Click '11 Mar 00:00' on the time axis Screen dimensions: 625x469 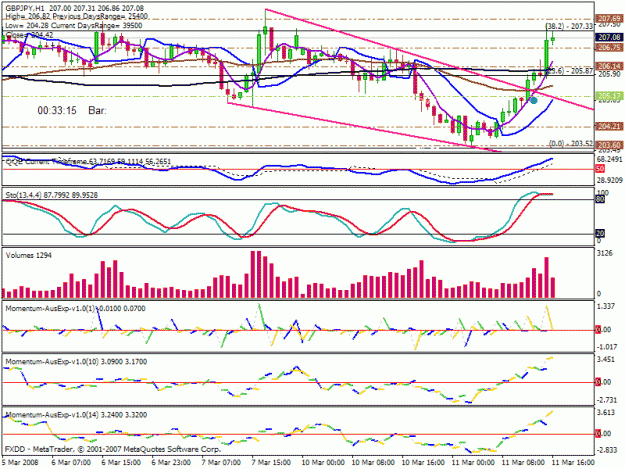pyautogui.click(x=473, y=463)
